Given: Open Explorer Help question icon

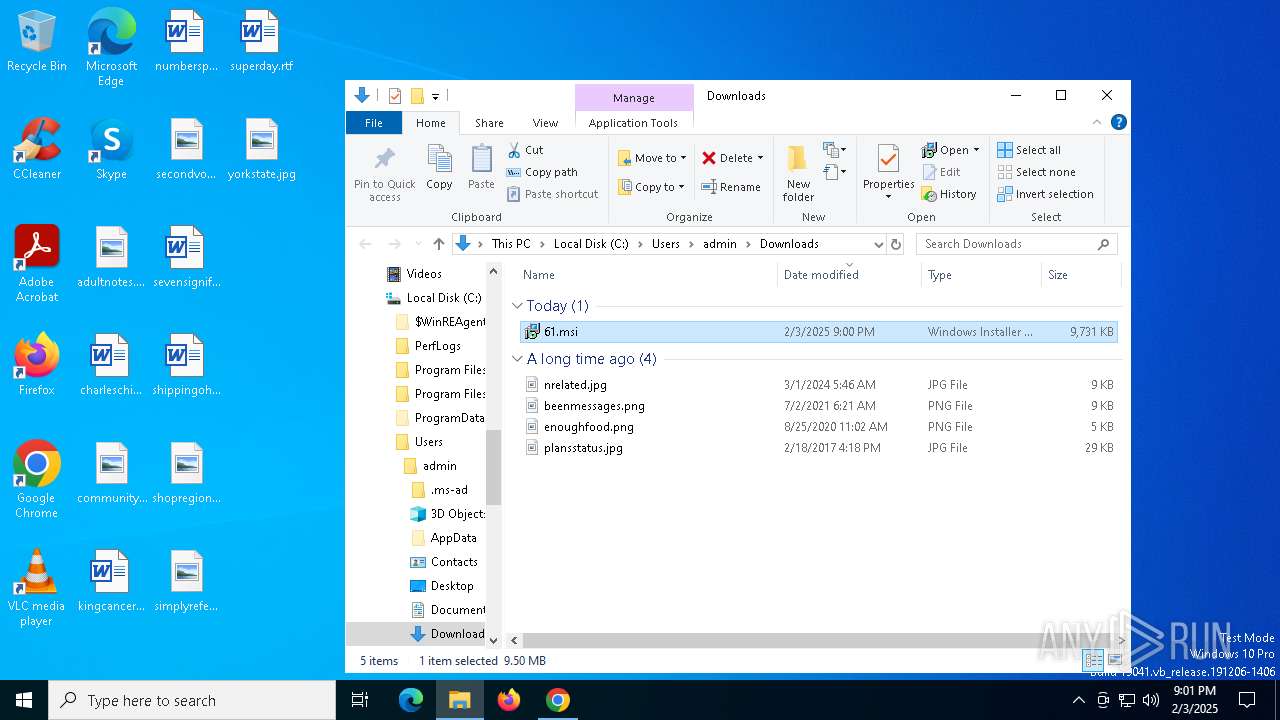Looking at the screenshot, I should click(1119, 122).
